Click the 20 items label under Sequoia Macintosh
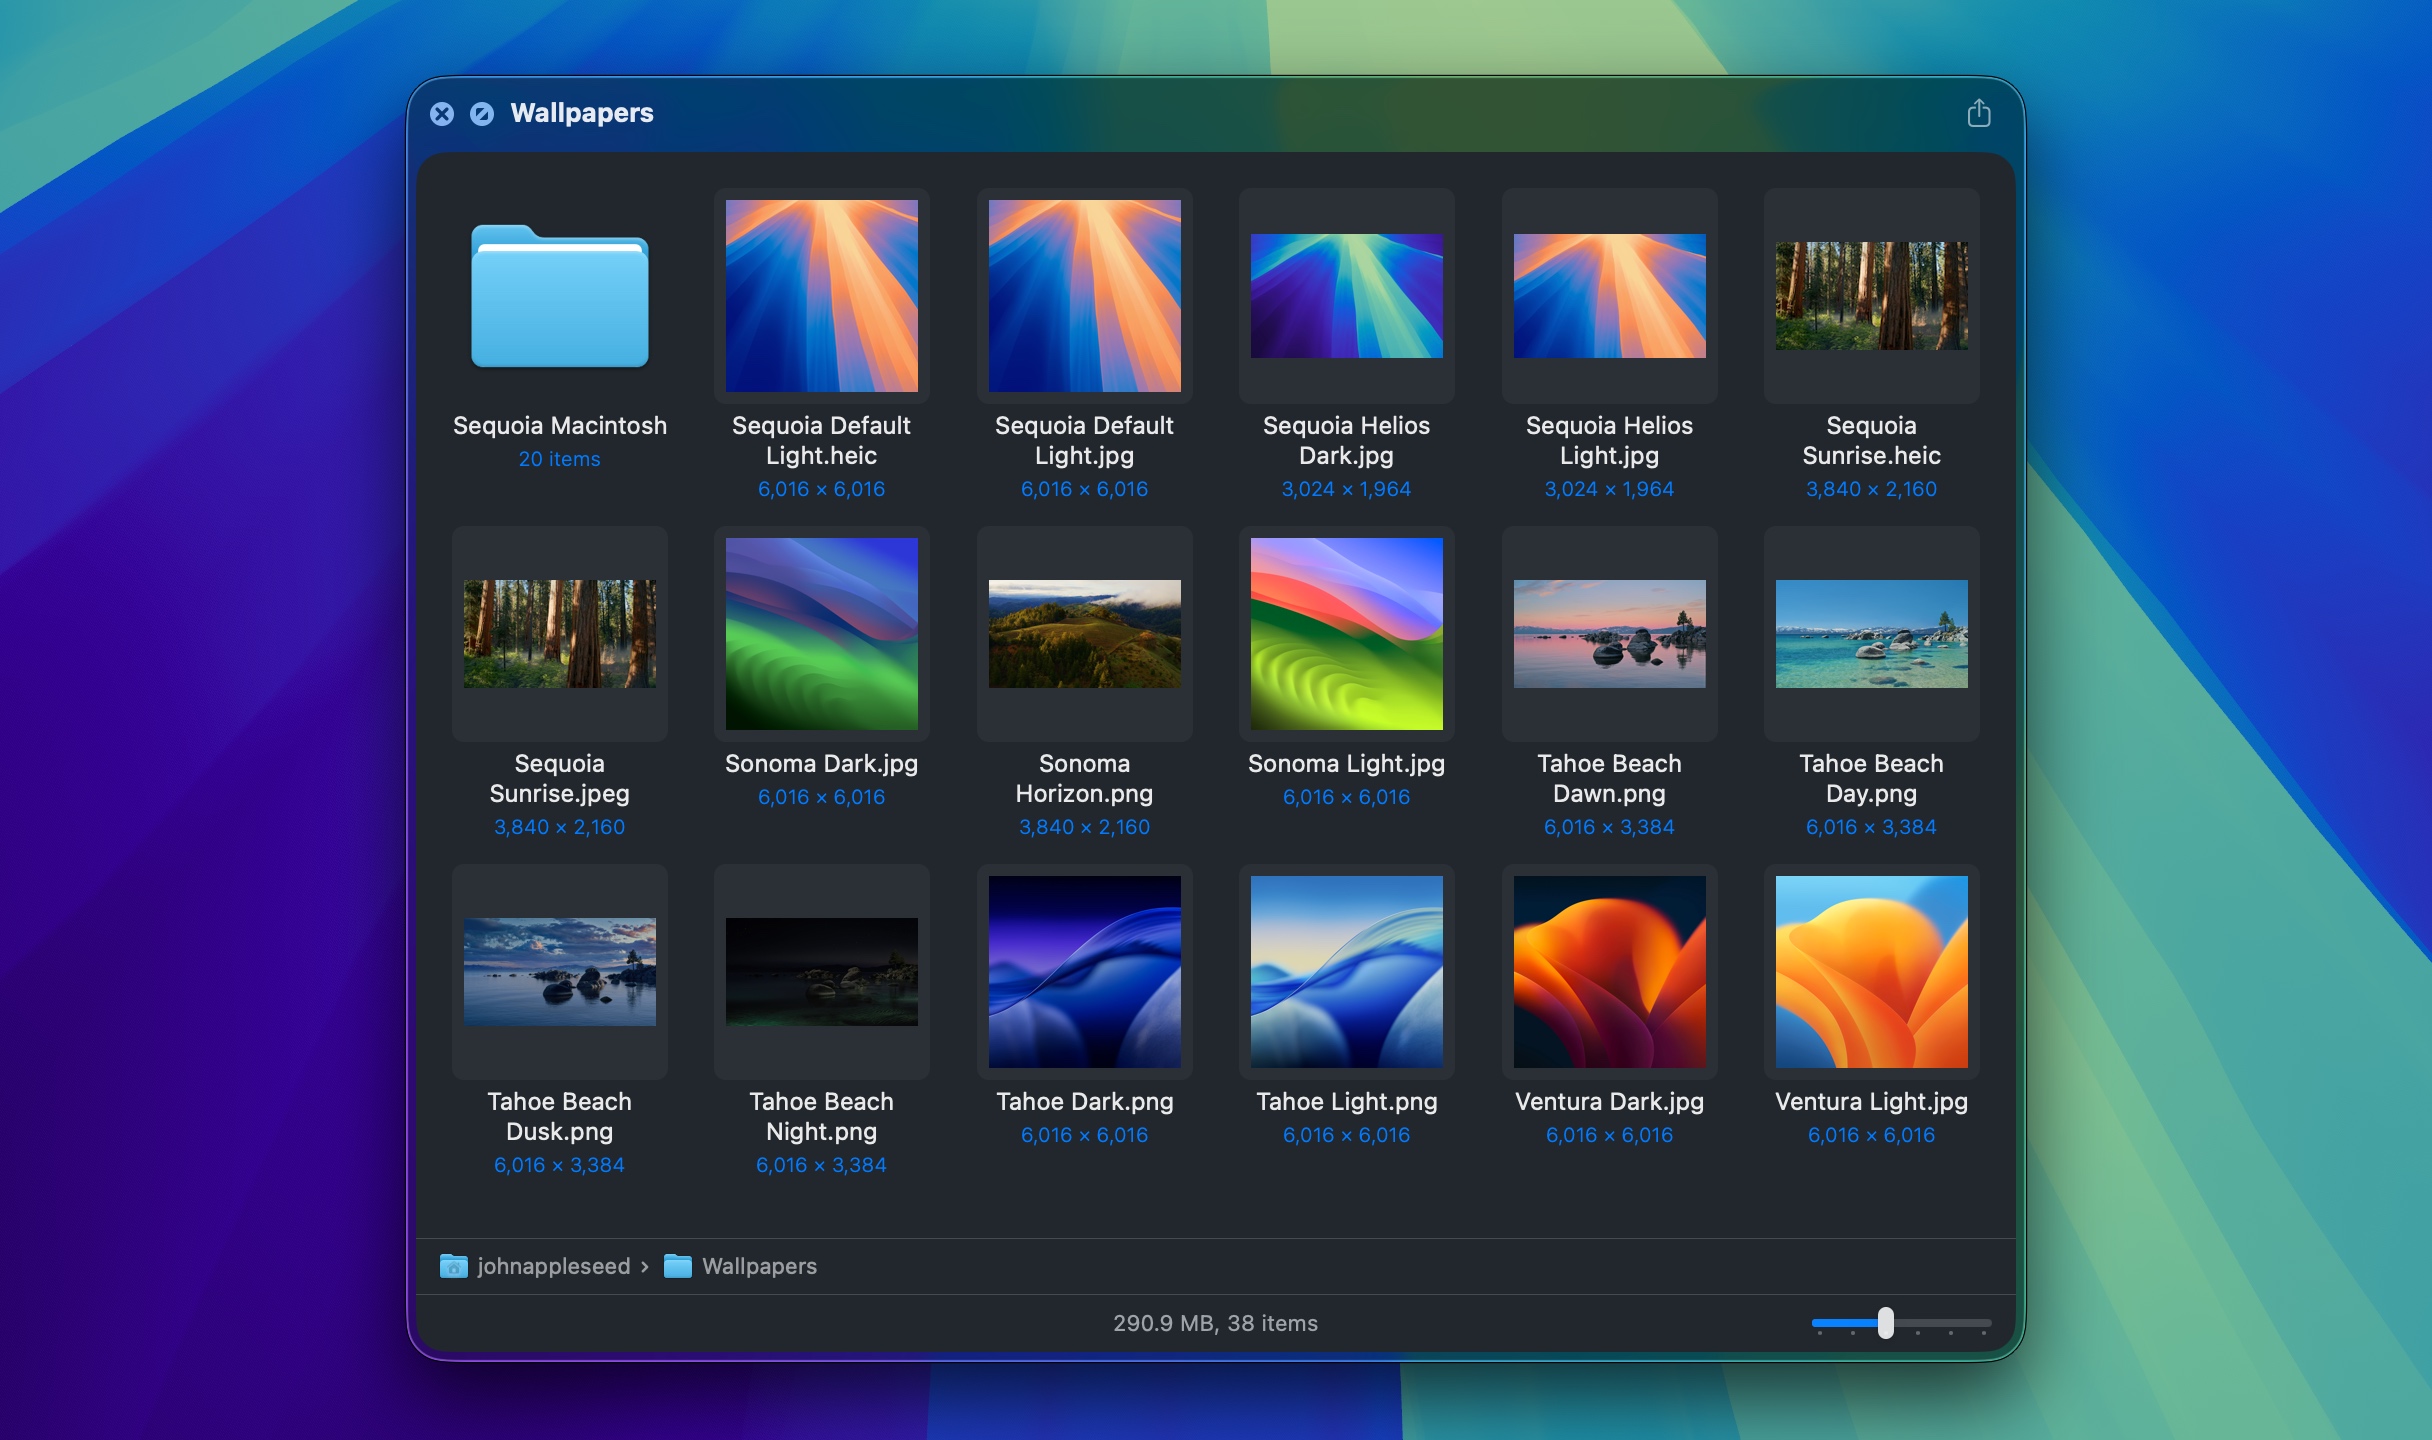This screenshot has width=2432, height=1440. point(559,459)
